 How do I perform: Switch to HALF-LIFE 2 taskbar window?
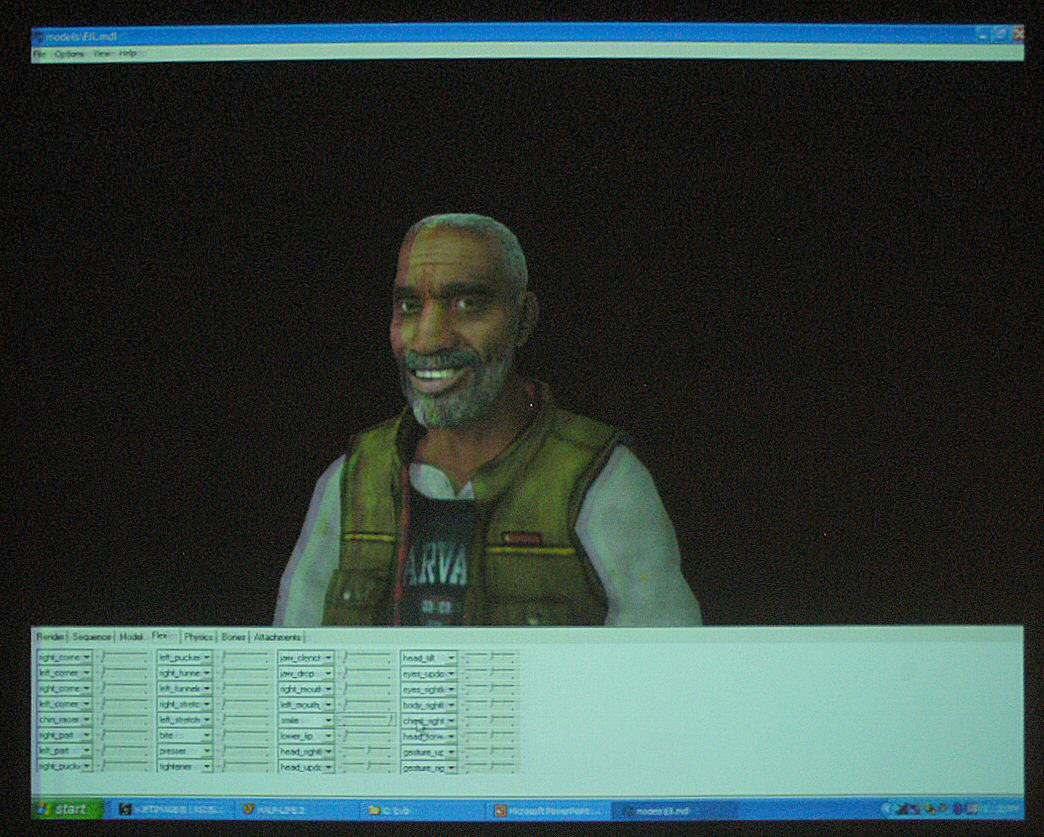tap(295, 810)
